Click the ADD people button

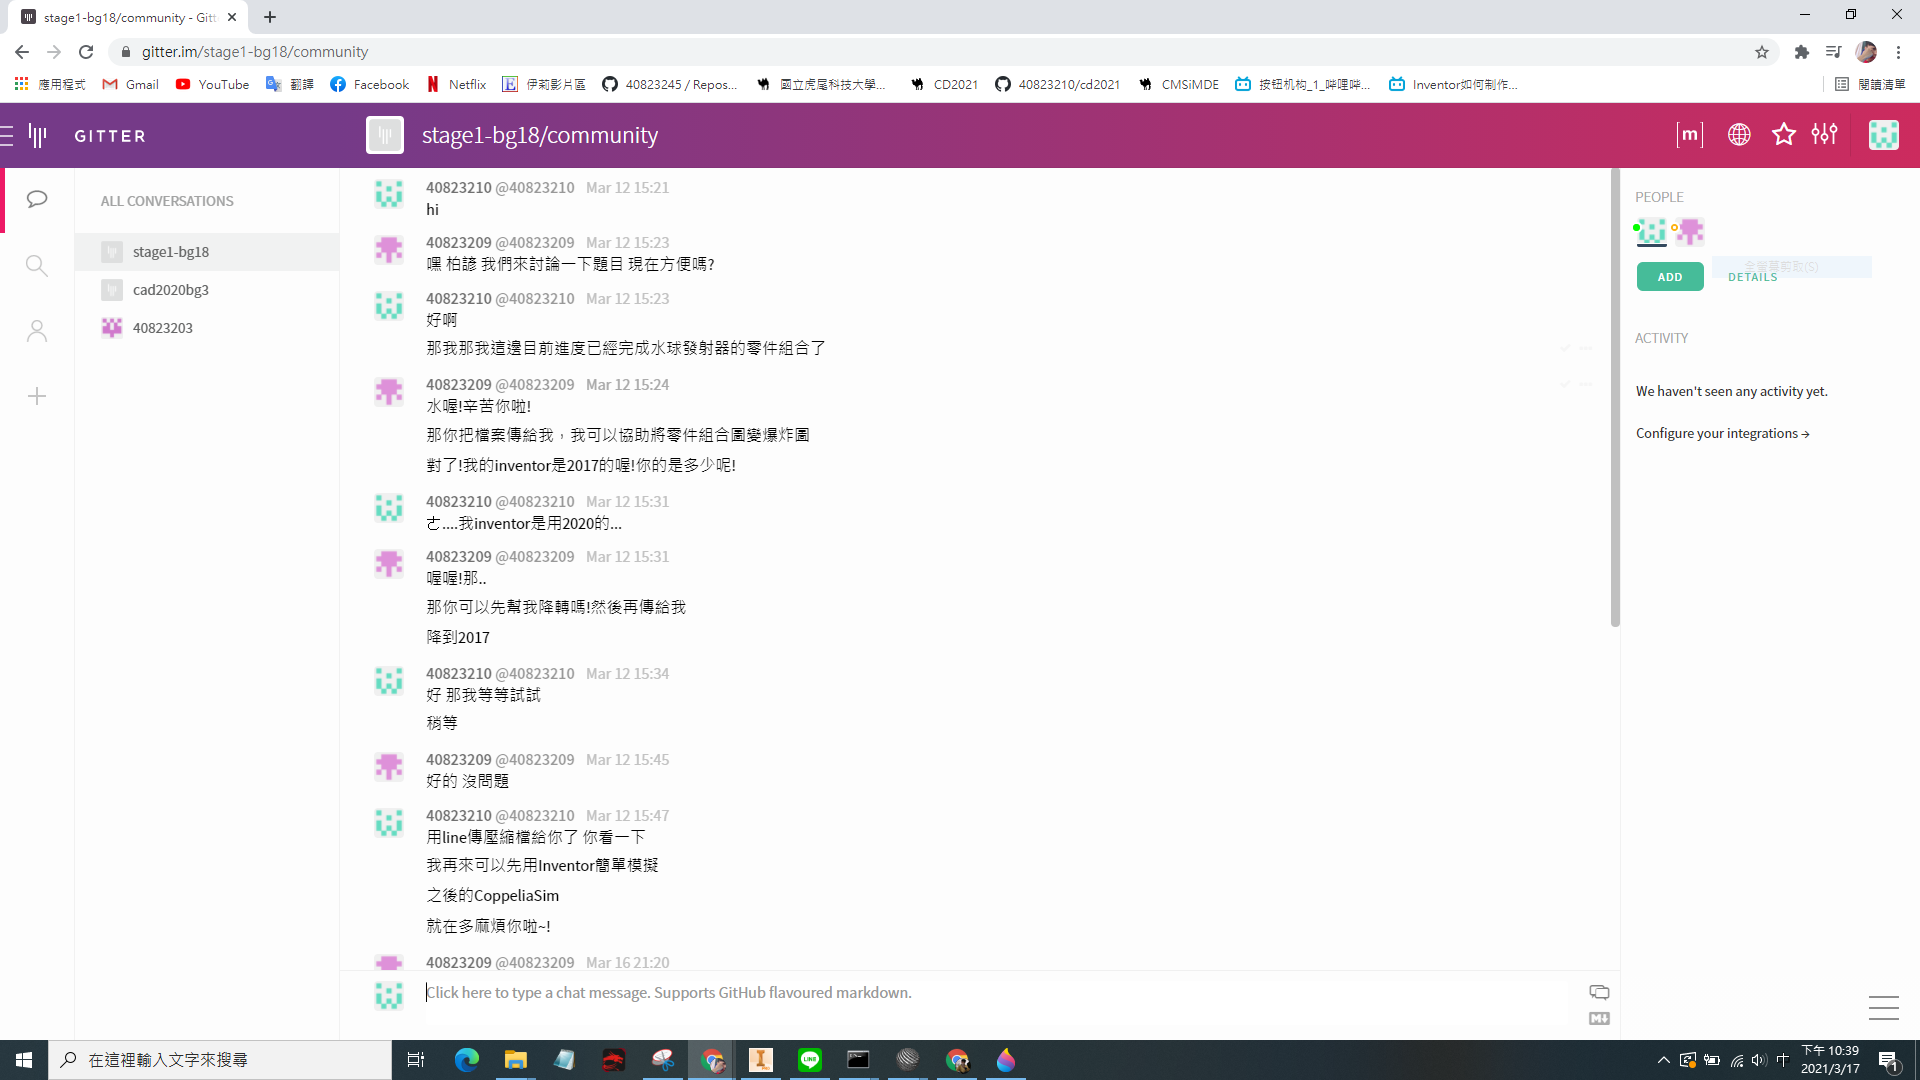click(x=1670, y=277)
